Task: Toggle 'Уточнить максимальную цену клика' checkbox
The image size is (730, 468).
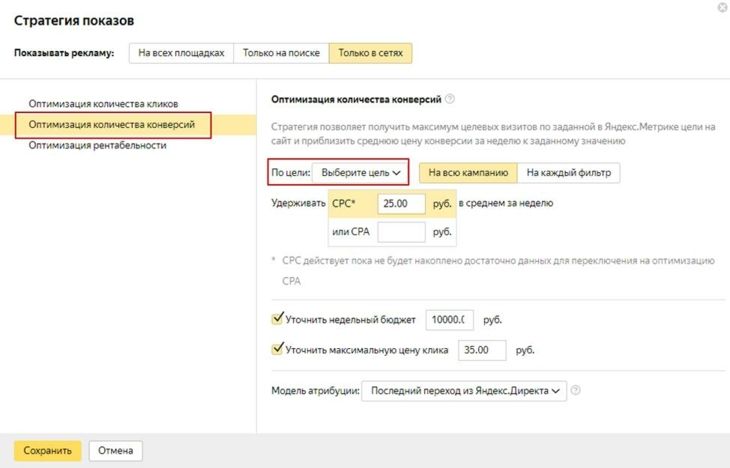Action: 277,349
